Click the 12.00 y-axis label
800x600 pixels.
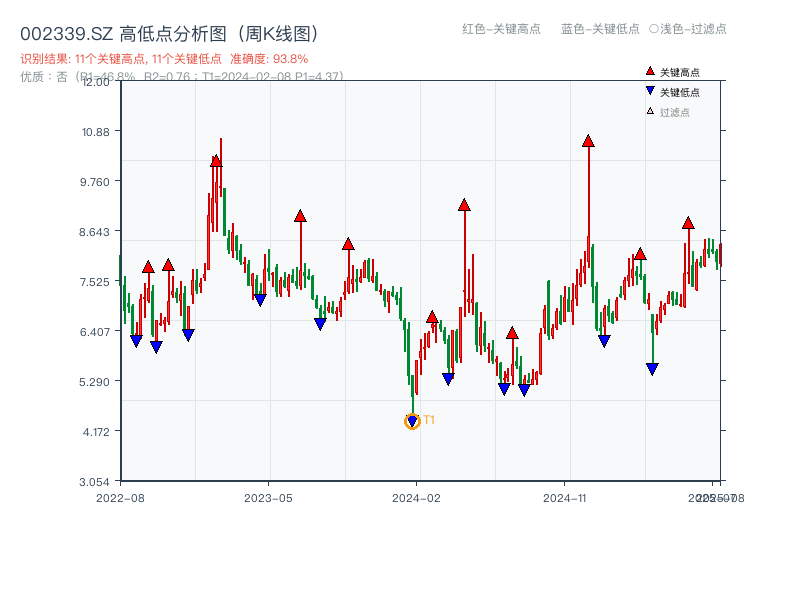click(96, 82)
